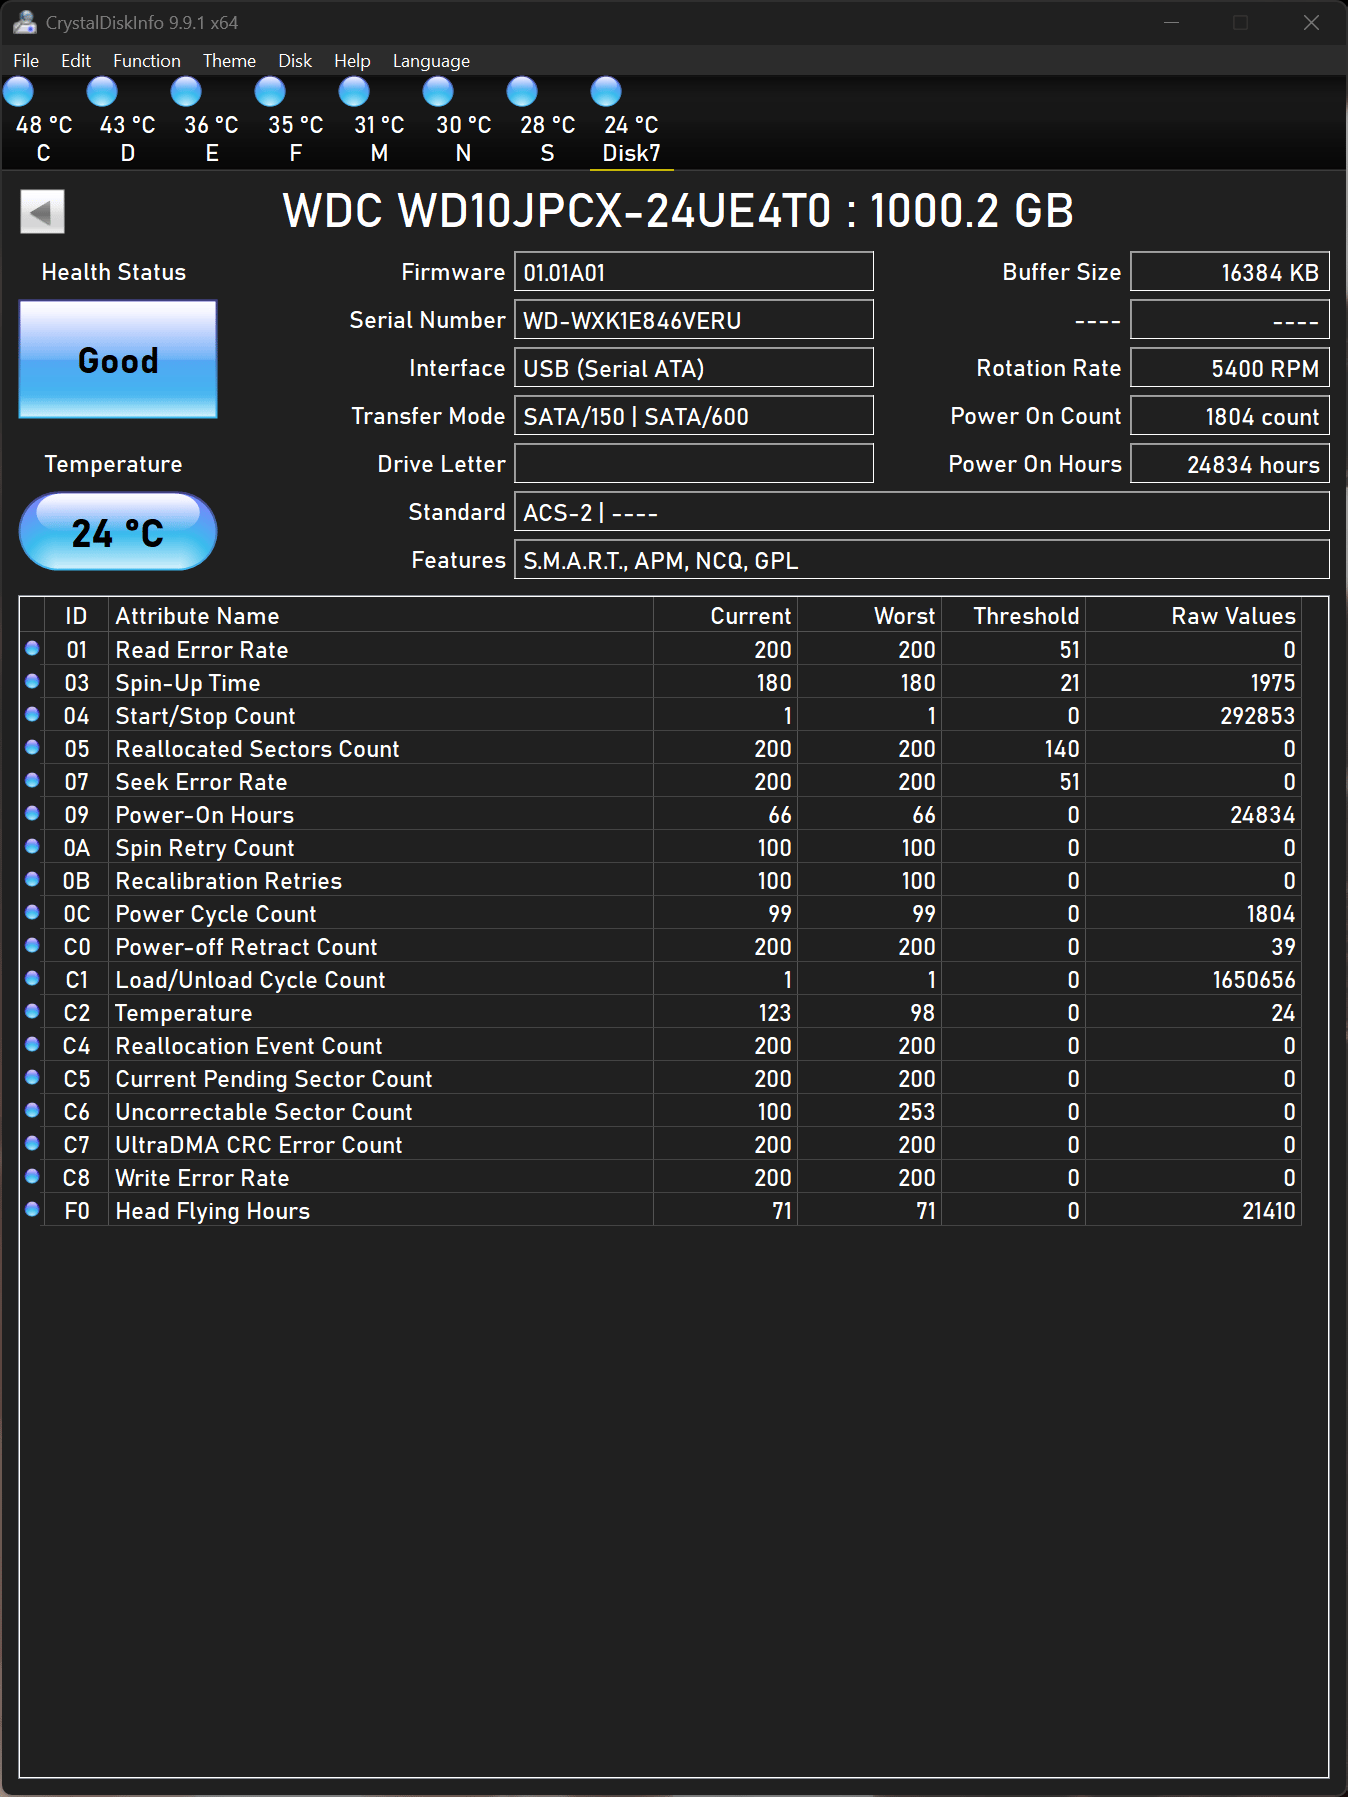Click status dot for Power-On Hours row
The image size is (1348, 1797).
pyautogui.click(x=32, y=814)
